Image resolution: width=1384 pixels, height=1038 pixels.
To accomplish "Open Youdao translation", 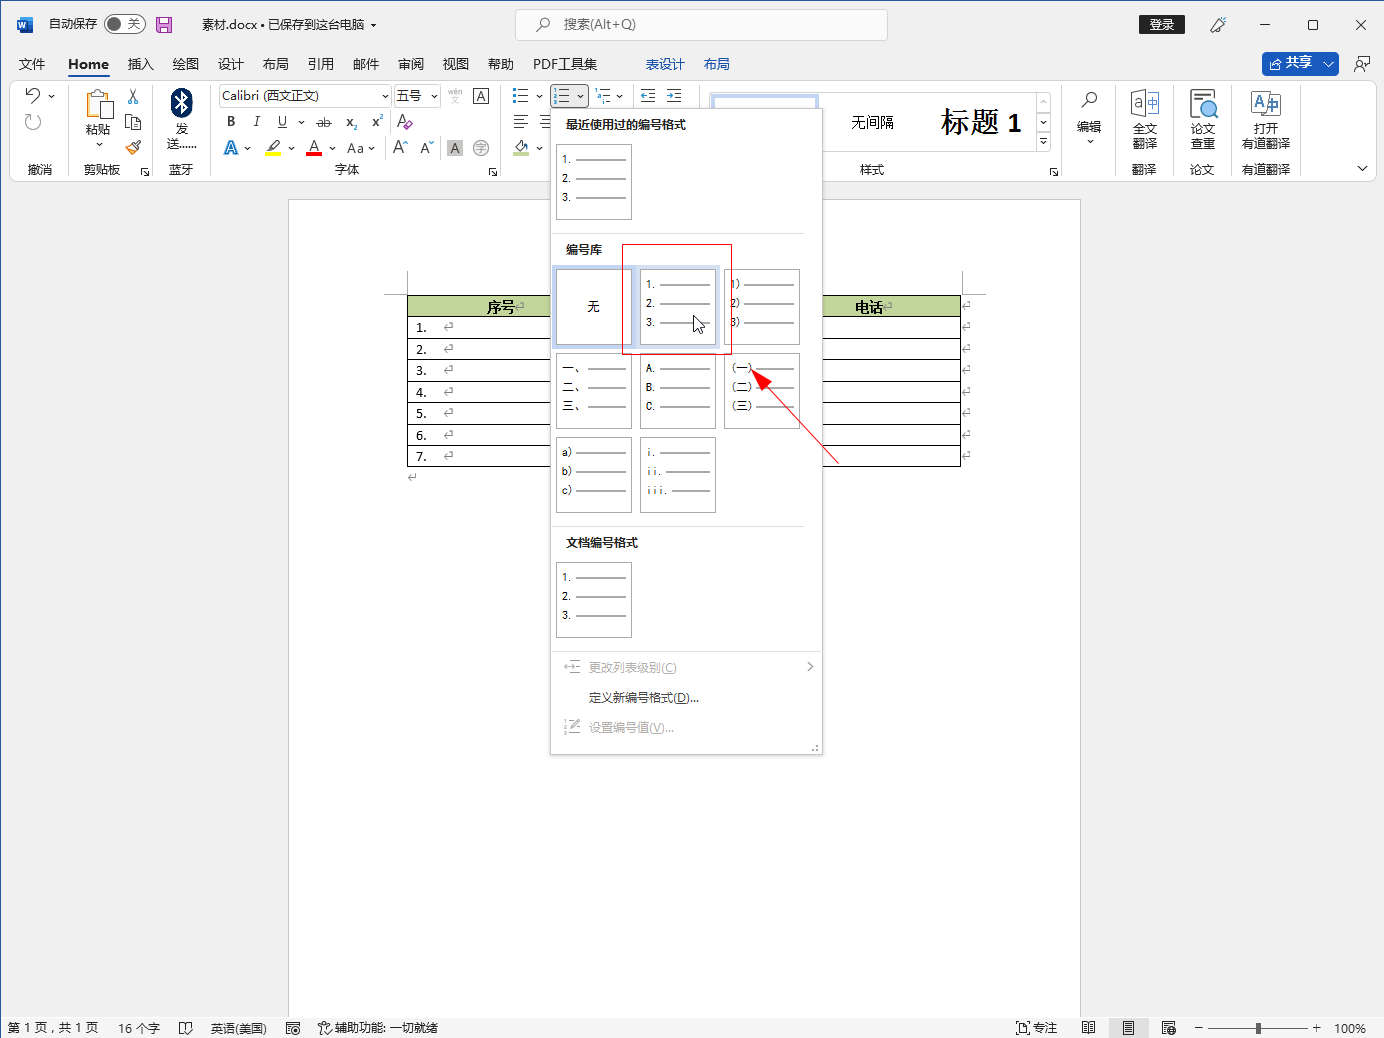I will (x=1265, y=119).
